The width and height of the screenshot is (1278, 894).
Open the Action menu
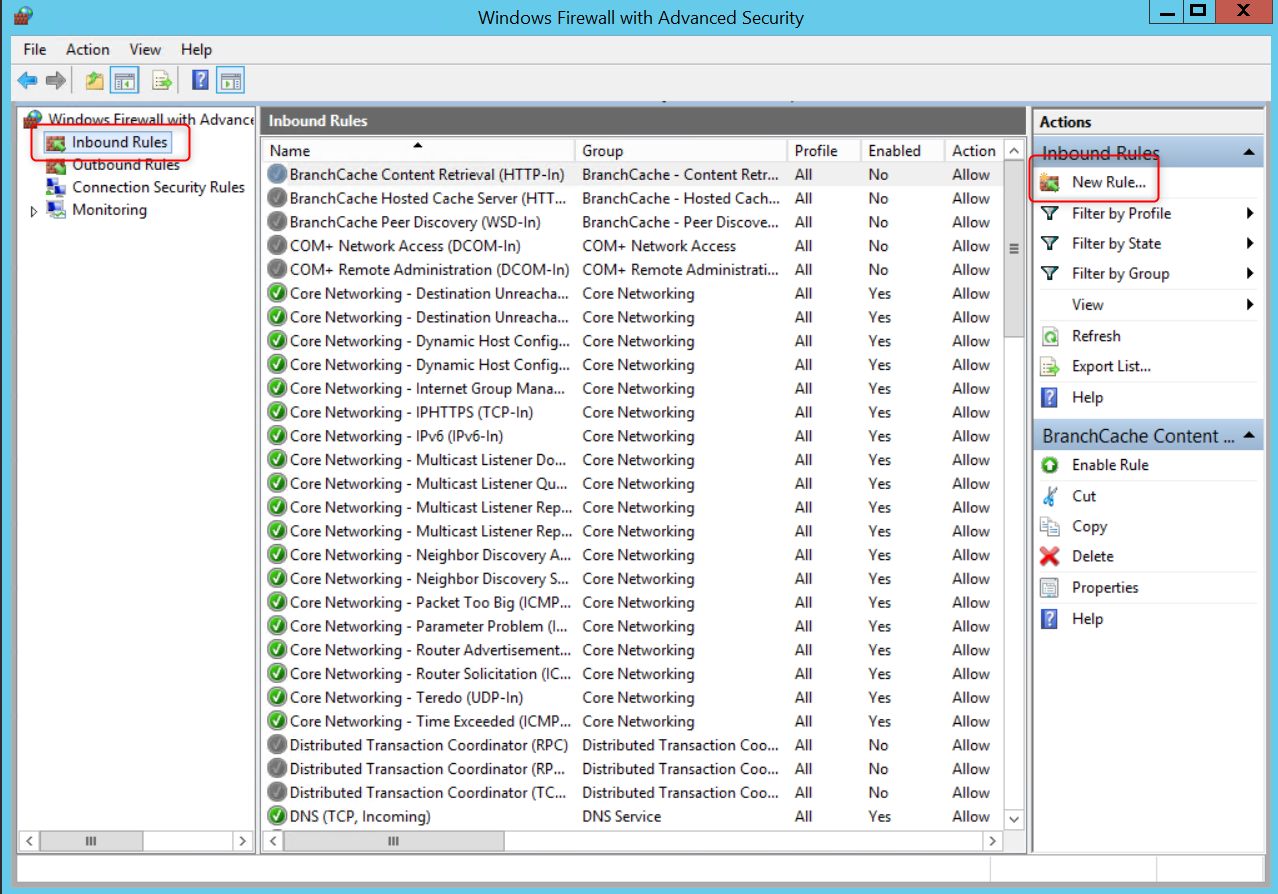click(x=88, y=49)
